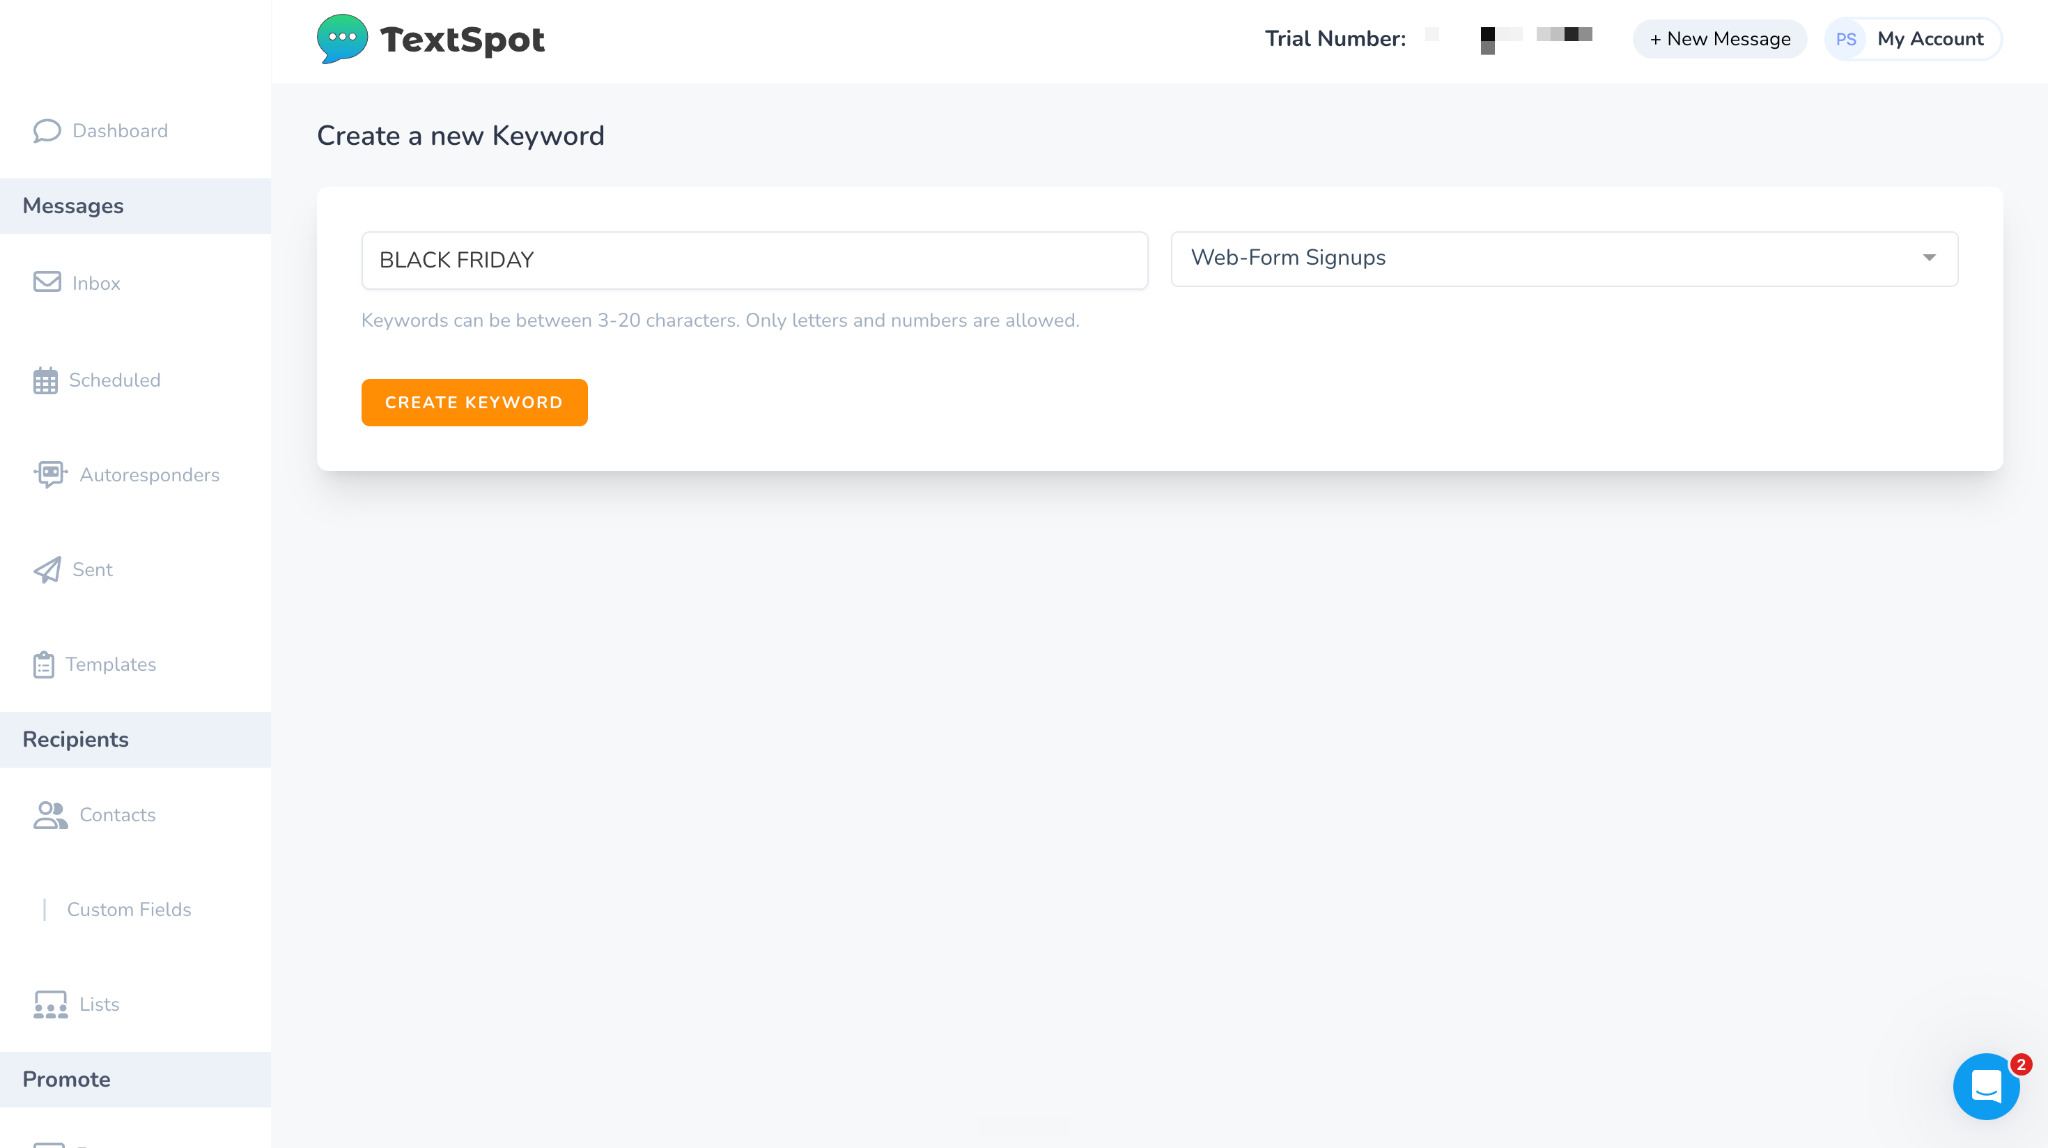Open Scheduled messages
Viewport: 2048px width, 1148px height.
tap(115, 380)
